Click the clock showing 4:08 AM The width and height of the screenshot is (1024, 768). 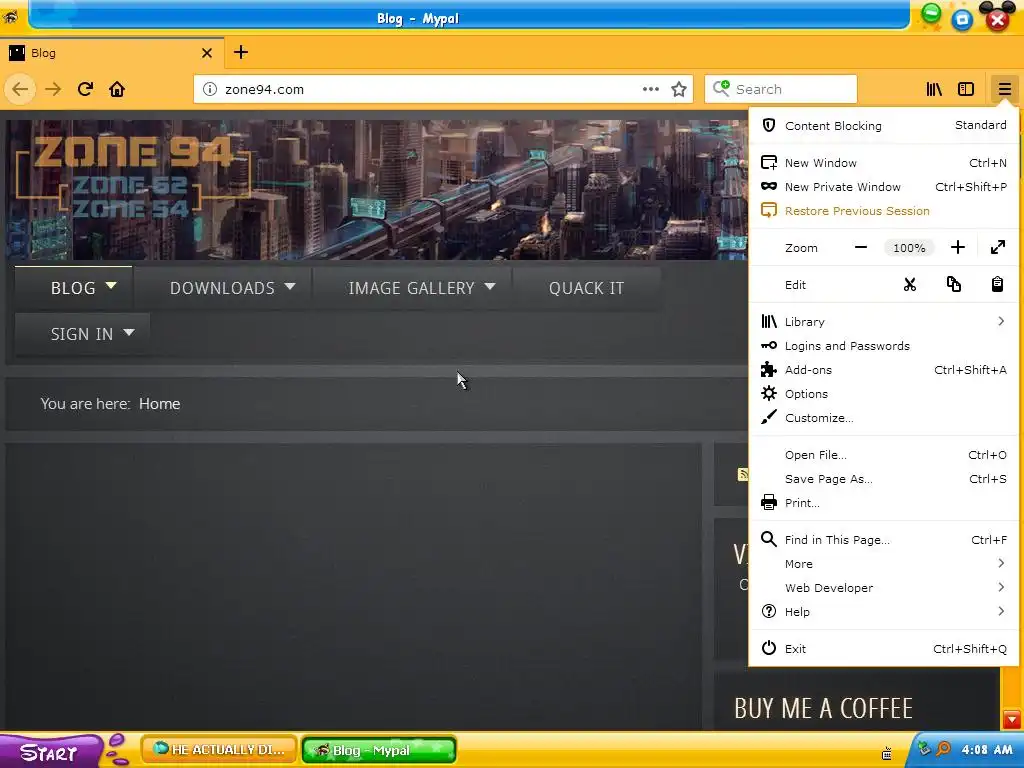987,750
